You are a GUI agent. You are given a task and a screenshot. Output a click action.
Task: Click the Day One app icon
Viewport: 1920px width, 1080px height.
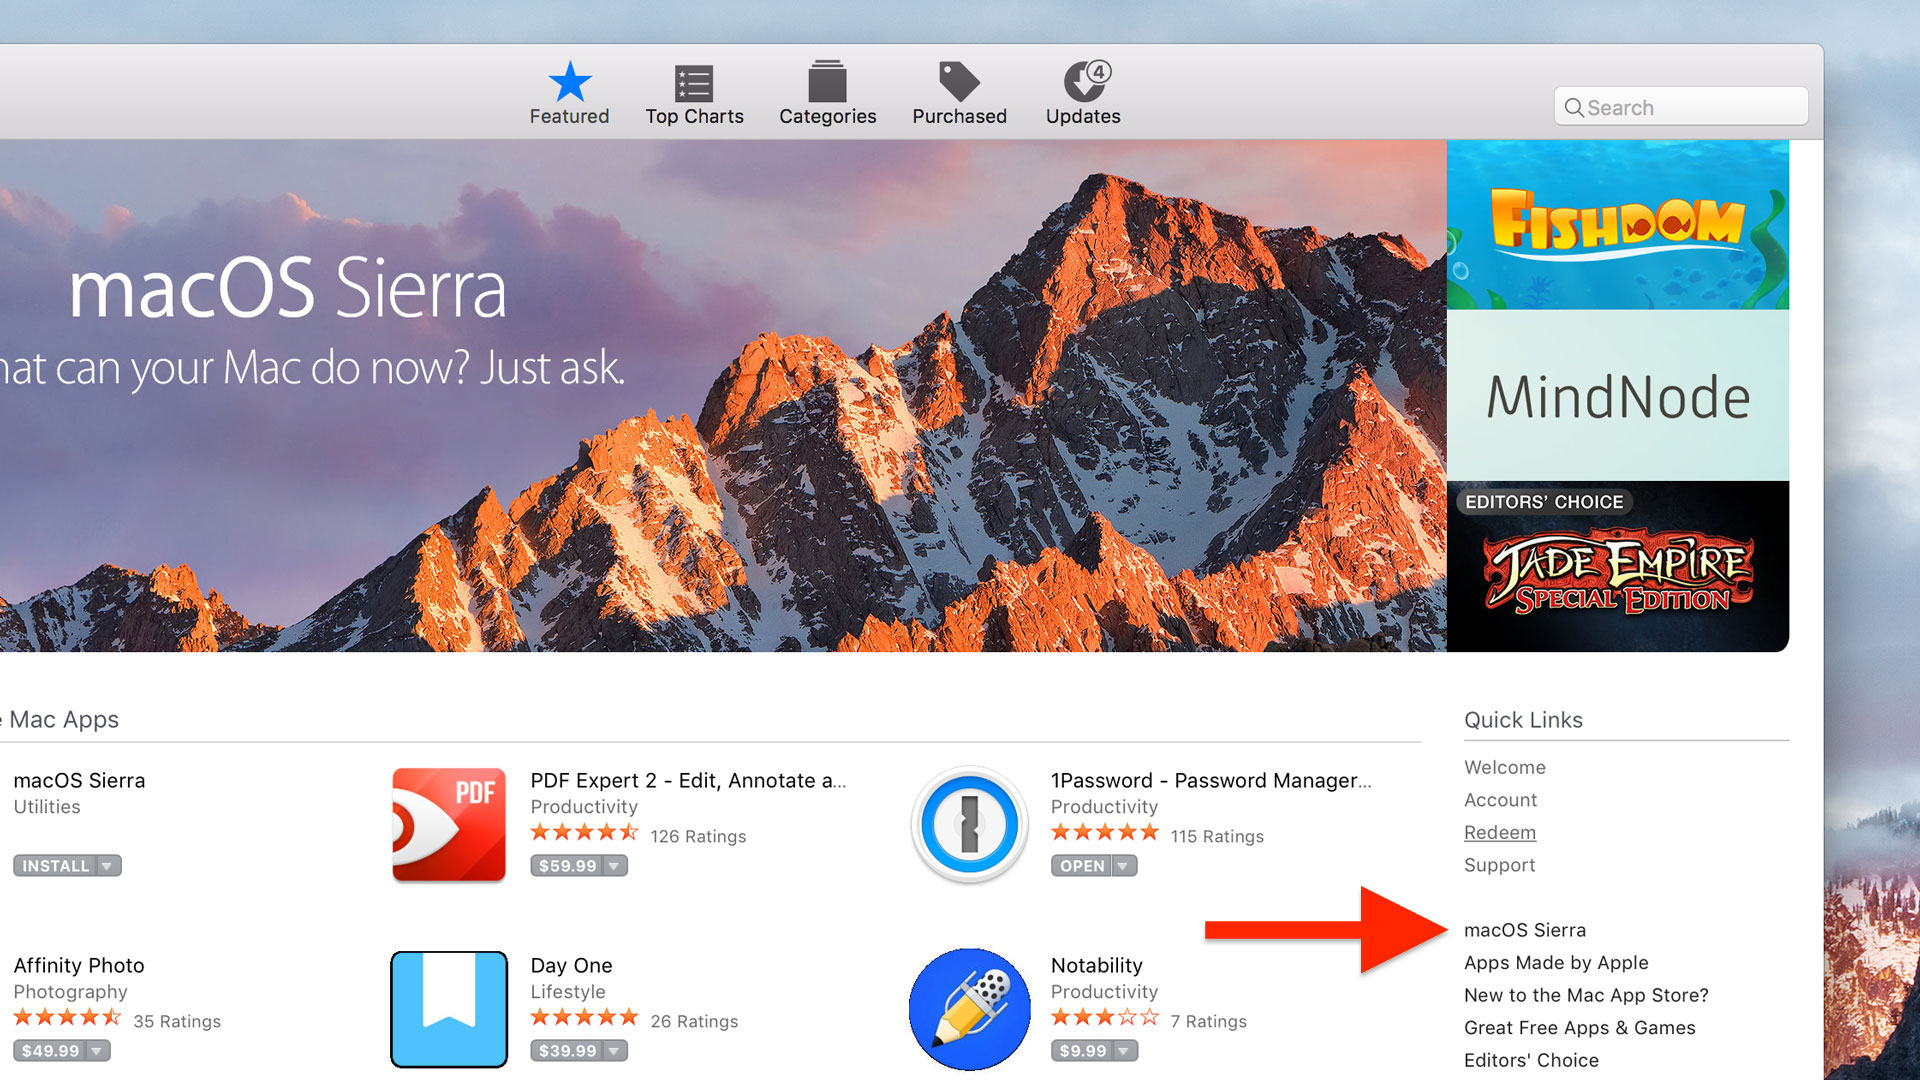[448, 1009]
